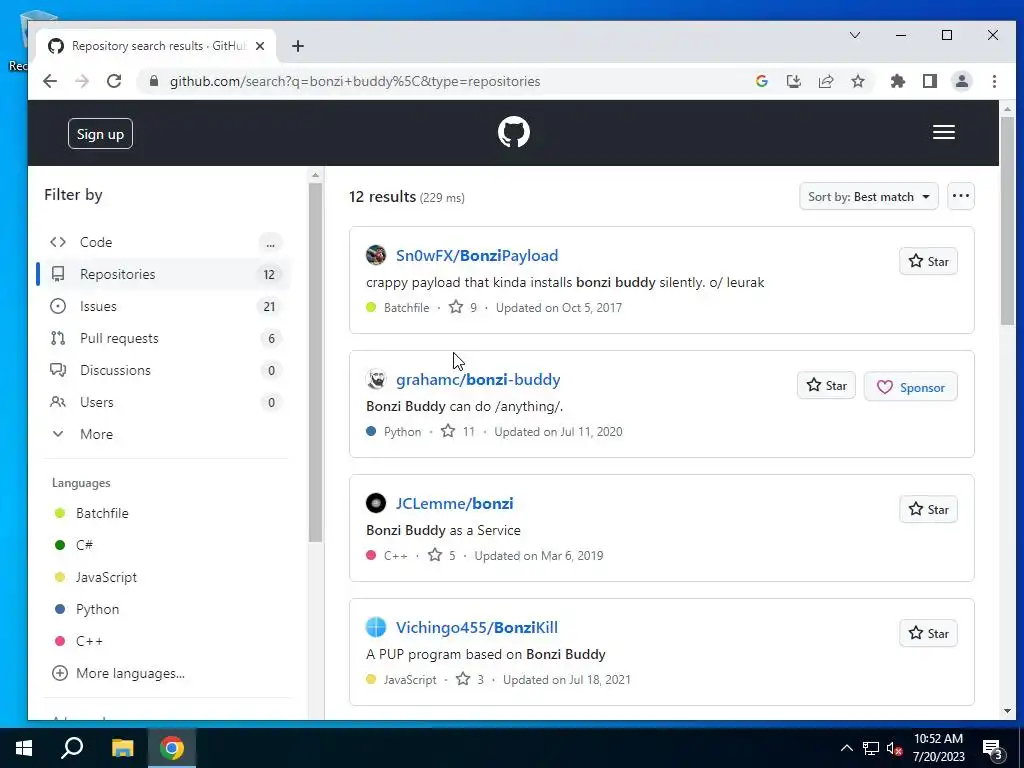This screenshot has width=1024, height=768.
Task: Click the grahamc user avatar
Action: point(376,379)
